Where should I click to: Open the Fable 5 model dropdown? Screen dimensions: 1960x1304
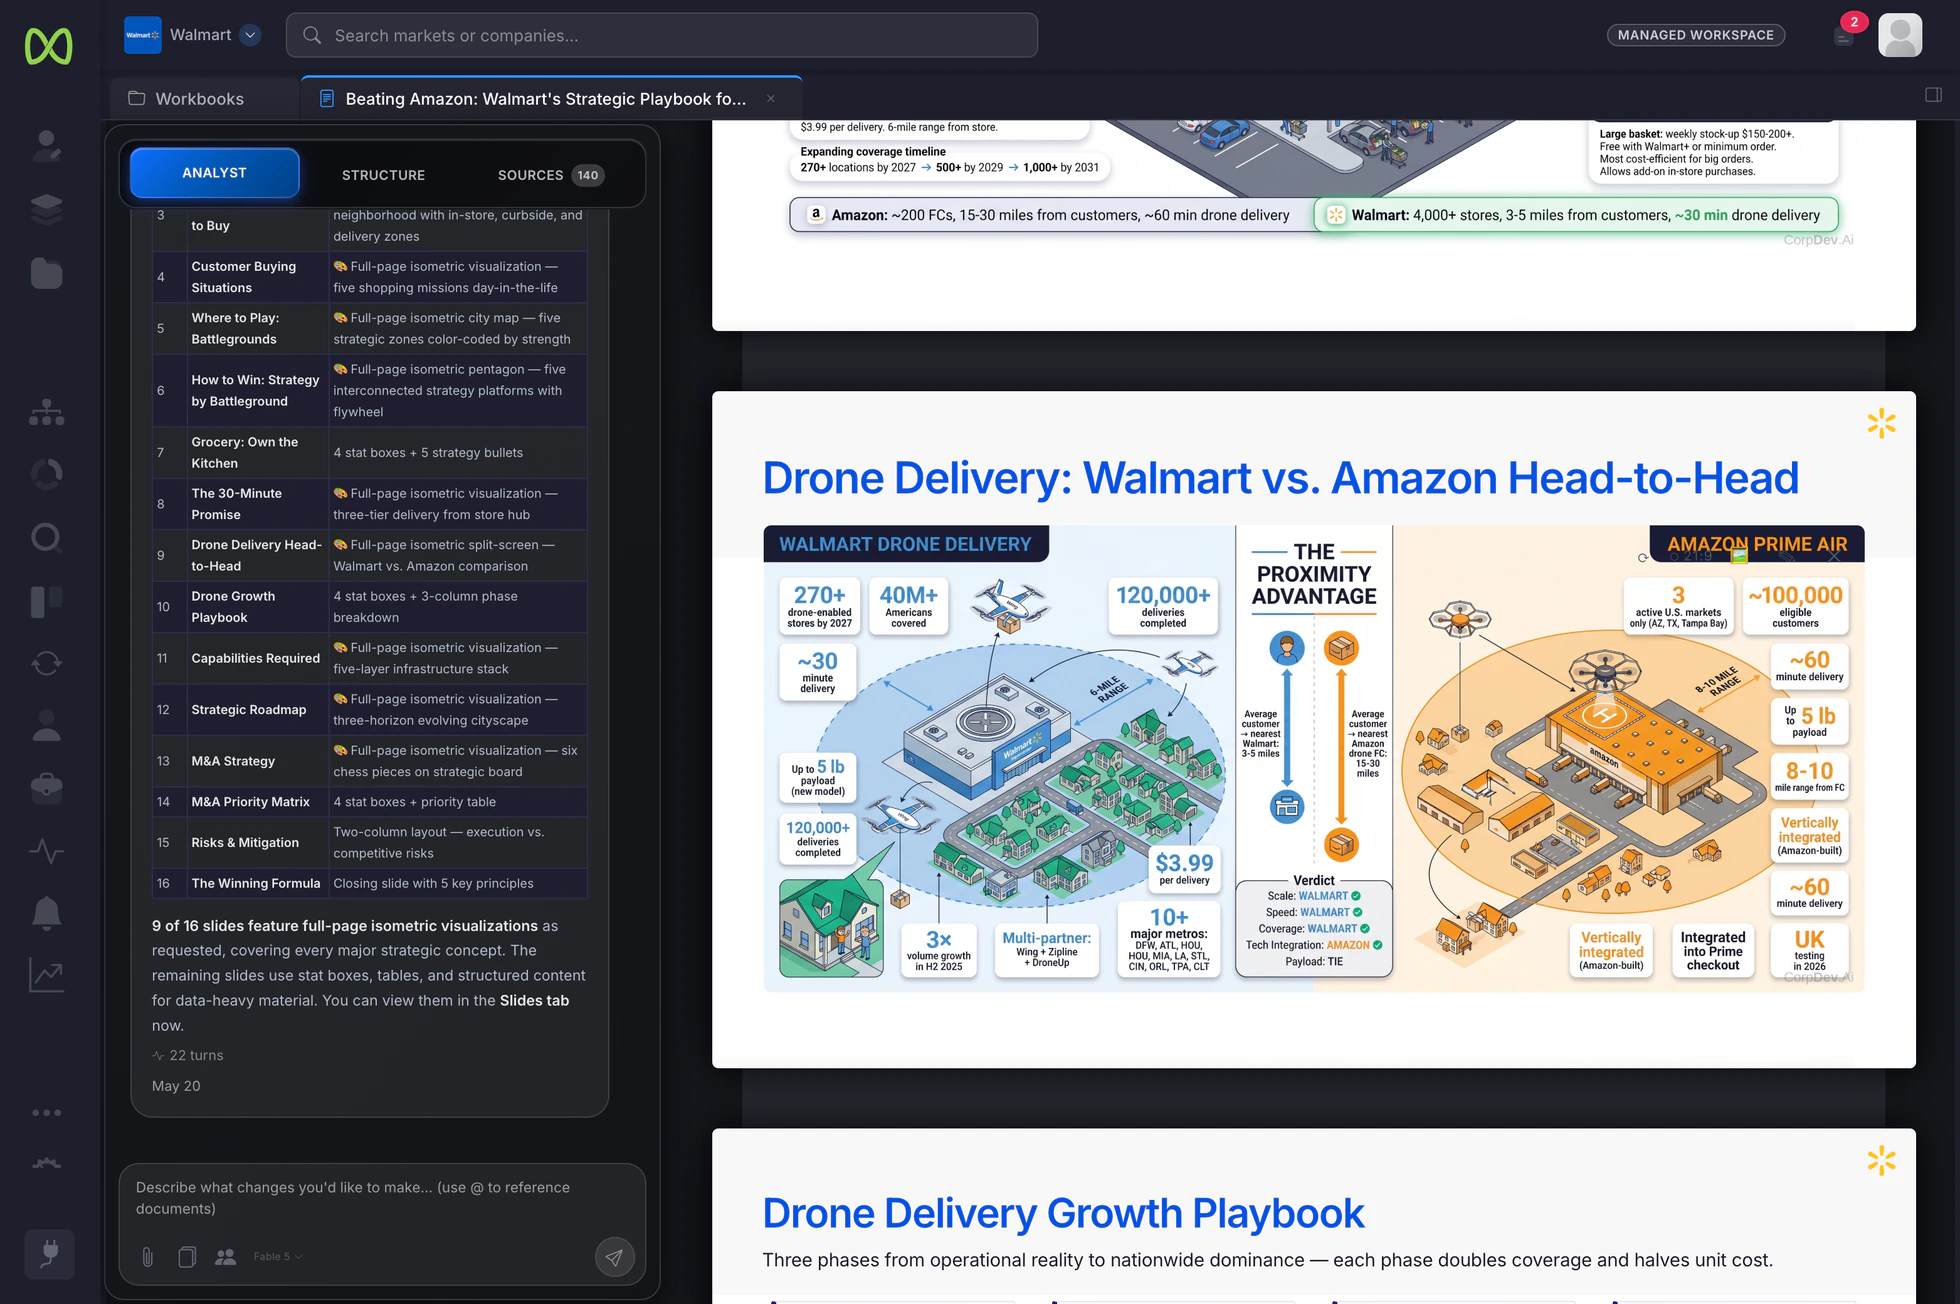tap(277, 1257)
